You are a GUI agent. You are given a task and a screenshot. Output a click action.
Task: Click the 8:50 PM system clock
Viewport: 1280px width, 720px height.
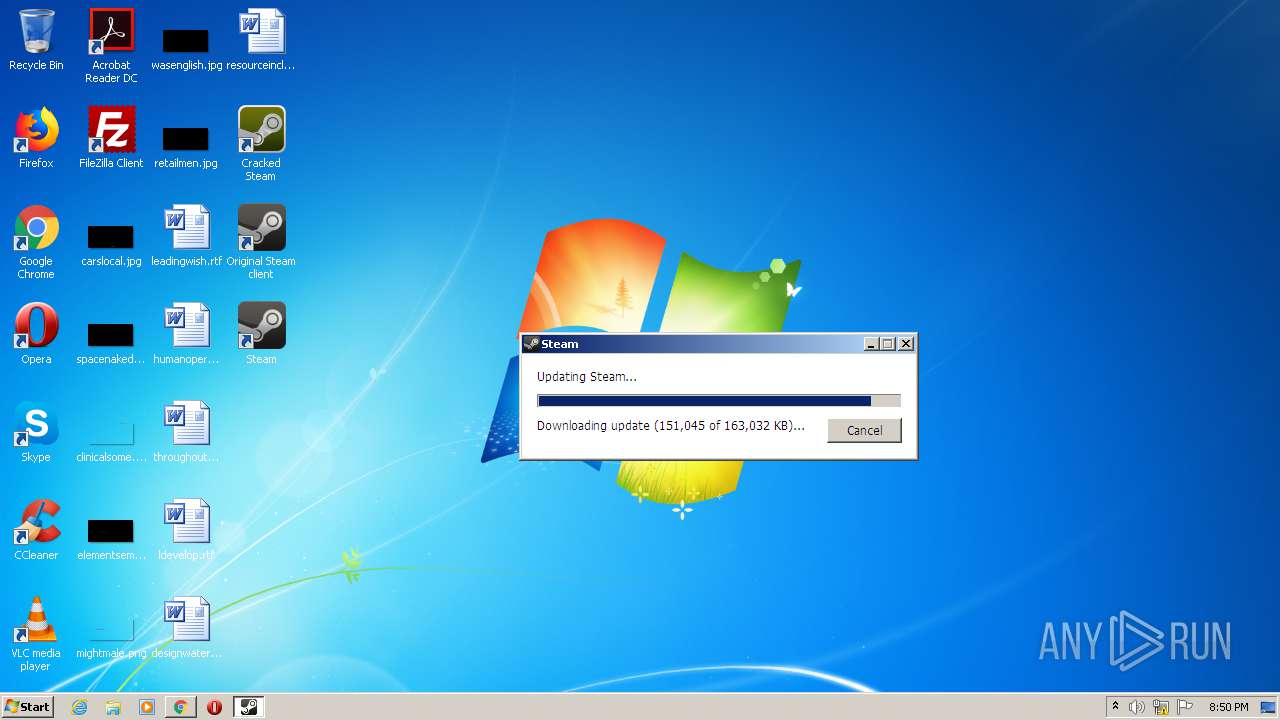[1228, 707]
